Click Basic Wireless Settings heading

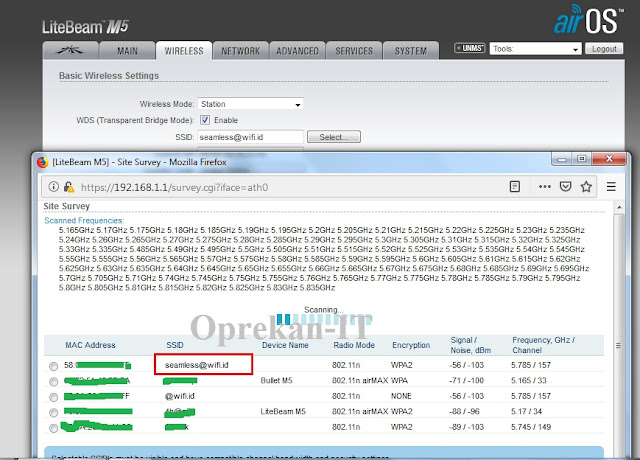coord(109,76)
